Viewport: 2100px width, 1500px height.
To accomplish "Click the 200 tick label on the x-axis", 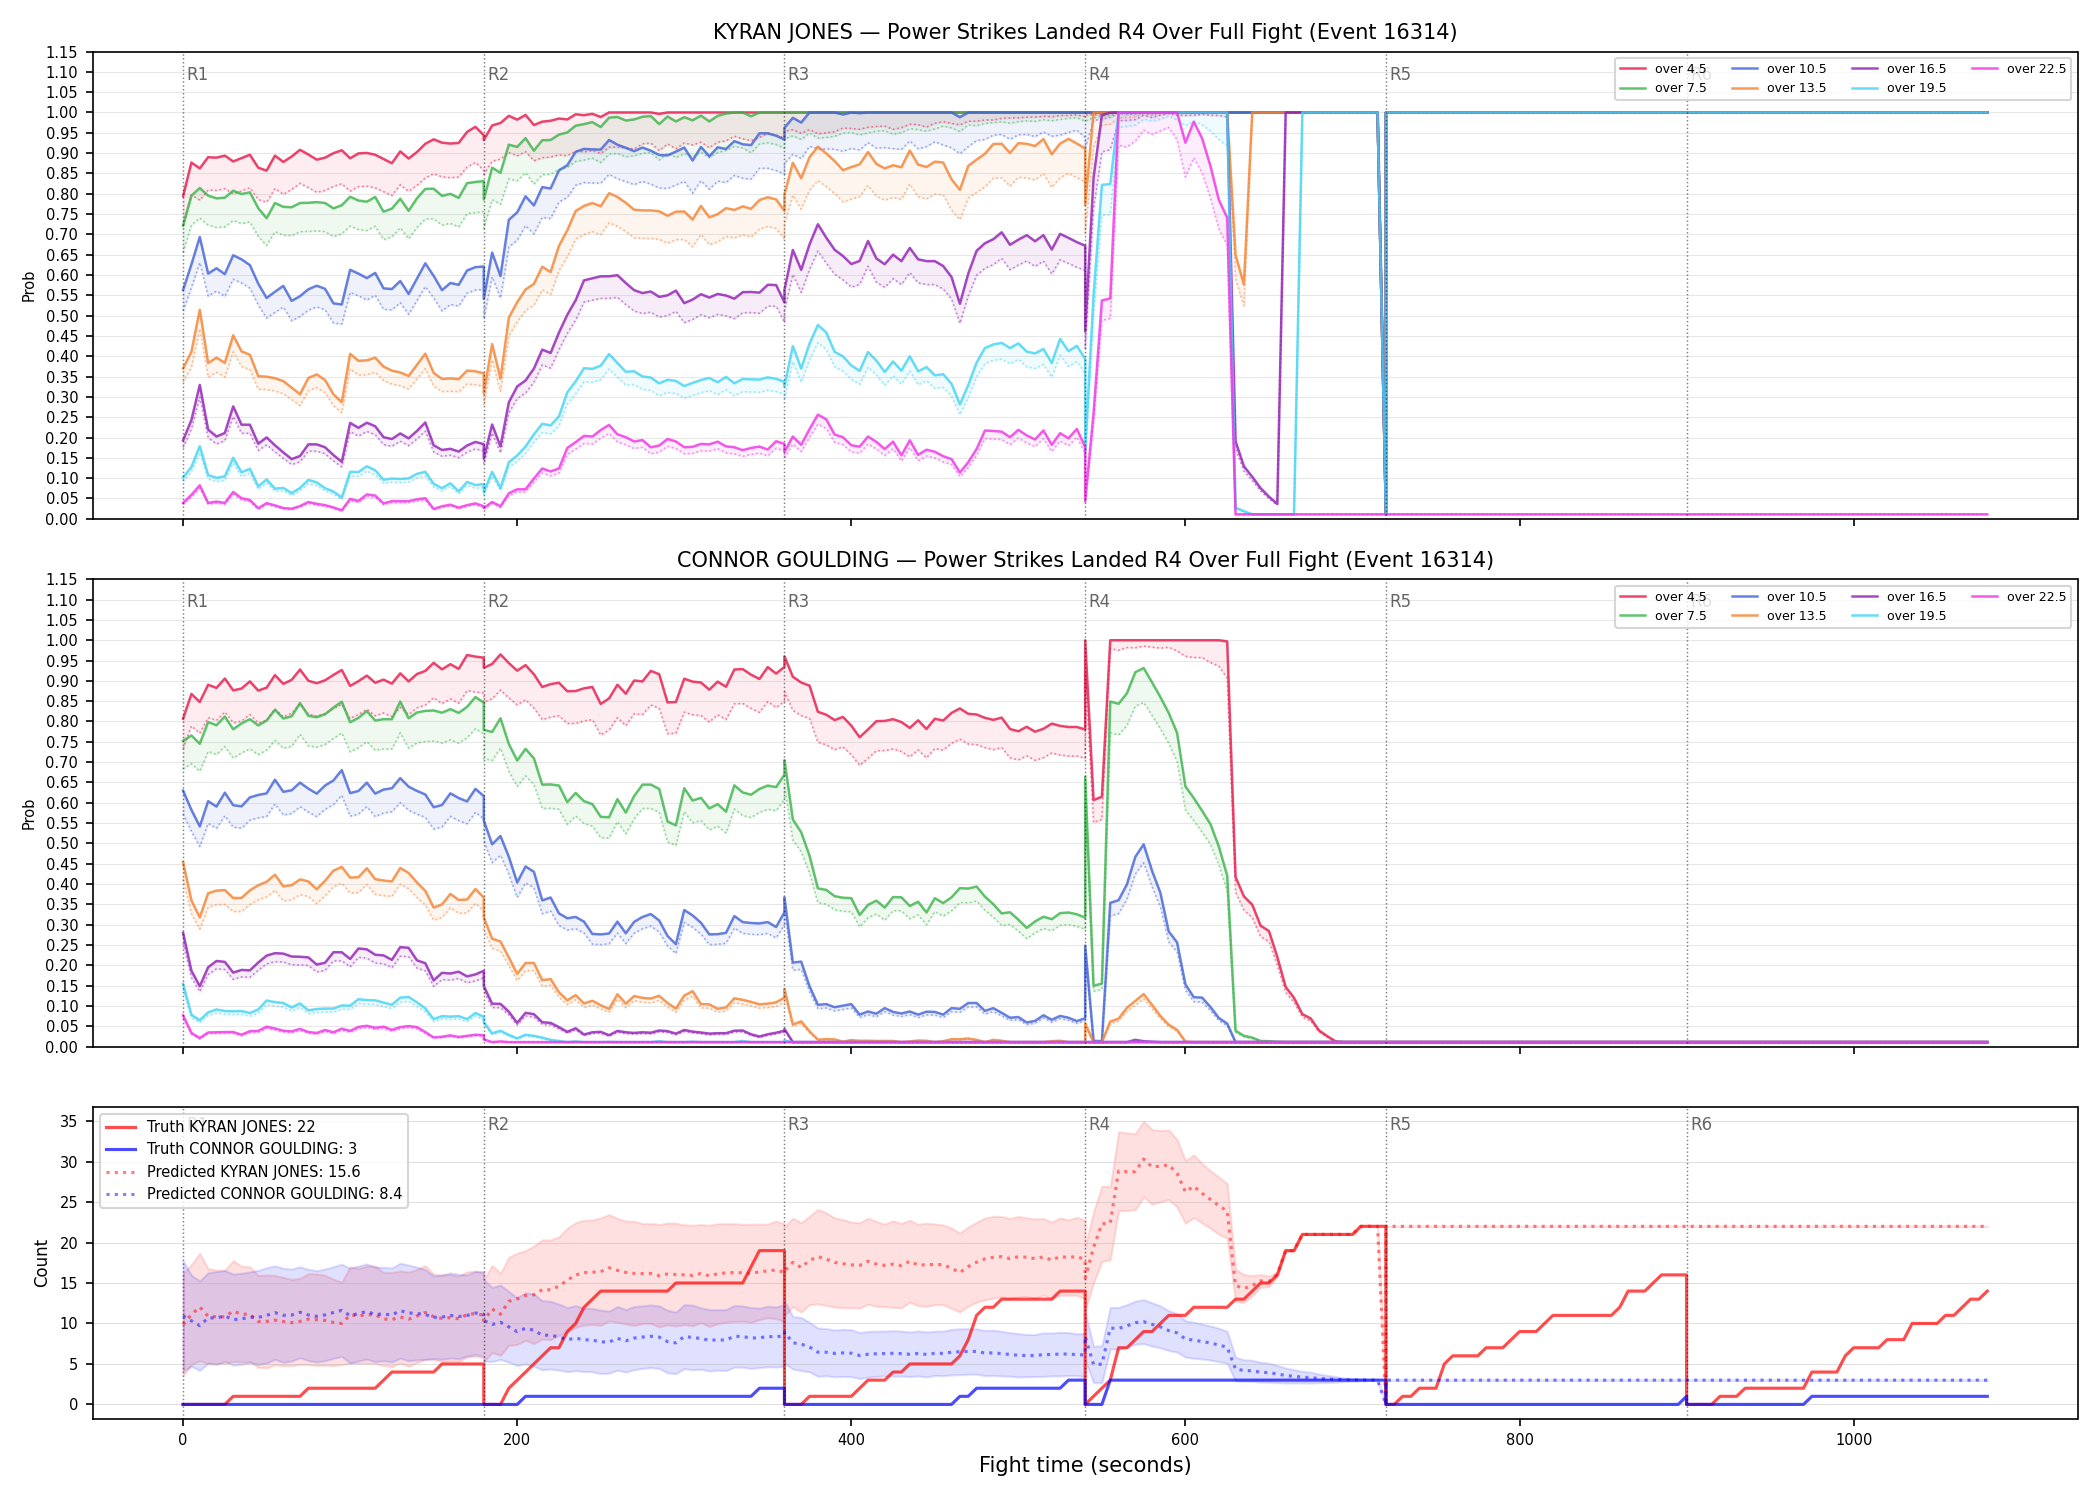I will point(517,1440).
